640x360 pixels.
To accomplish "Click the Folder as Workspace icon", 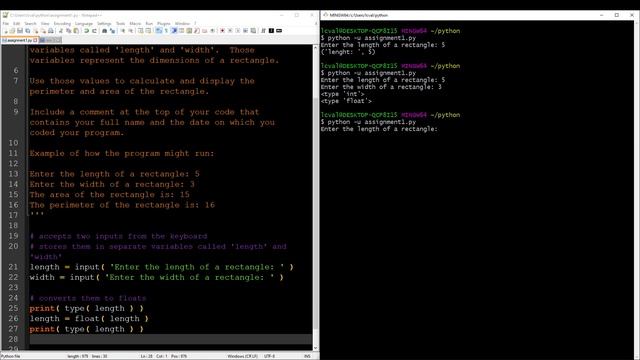I will coord(204,31).
